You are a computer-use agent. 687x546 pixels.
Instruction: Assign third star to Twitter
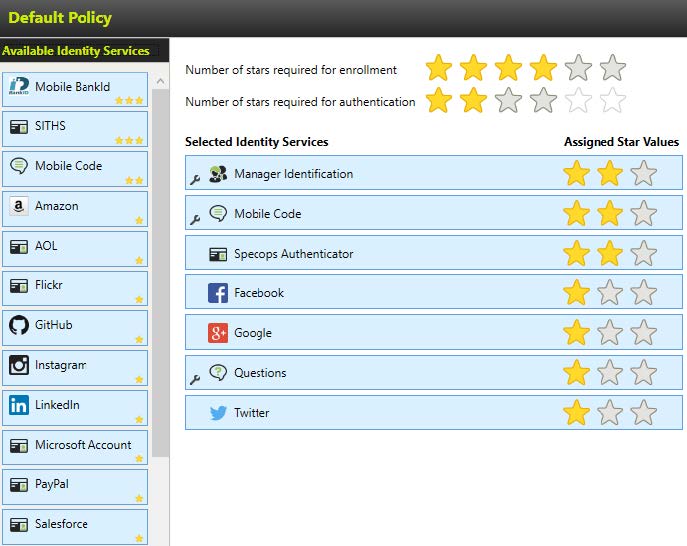click(643, 412)
